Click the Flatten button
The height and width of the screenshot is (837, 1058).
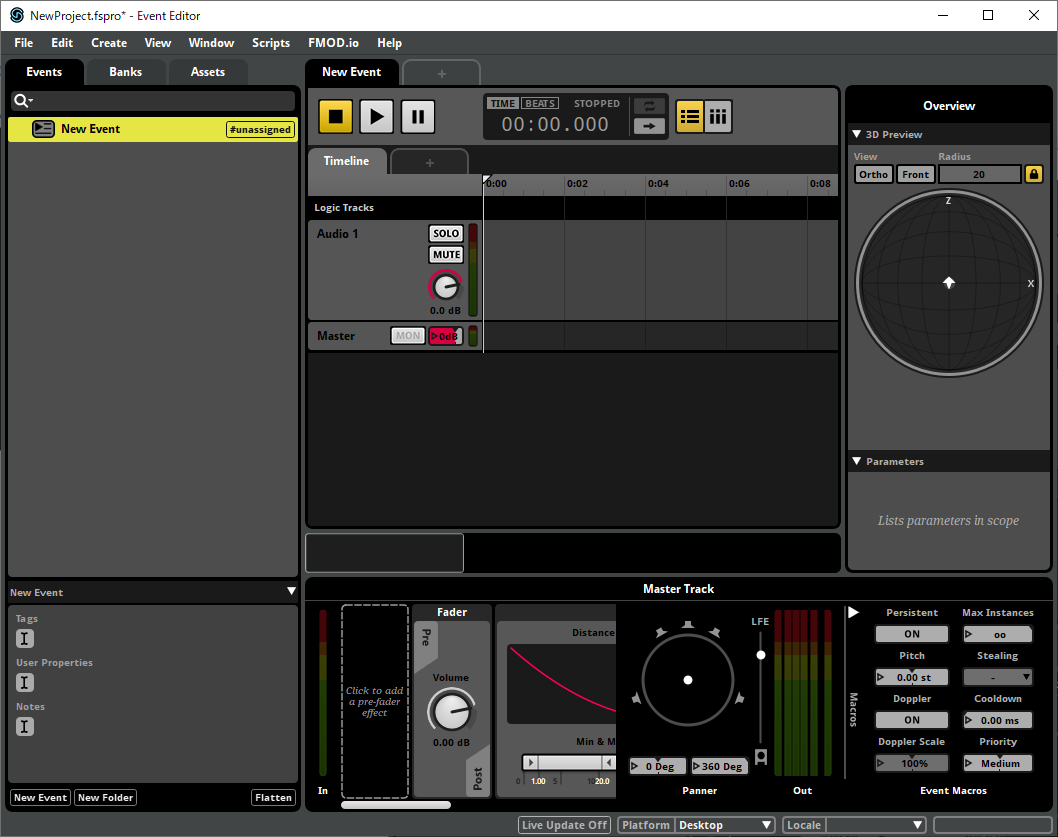pos(273,797)
